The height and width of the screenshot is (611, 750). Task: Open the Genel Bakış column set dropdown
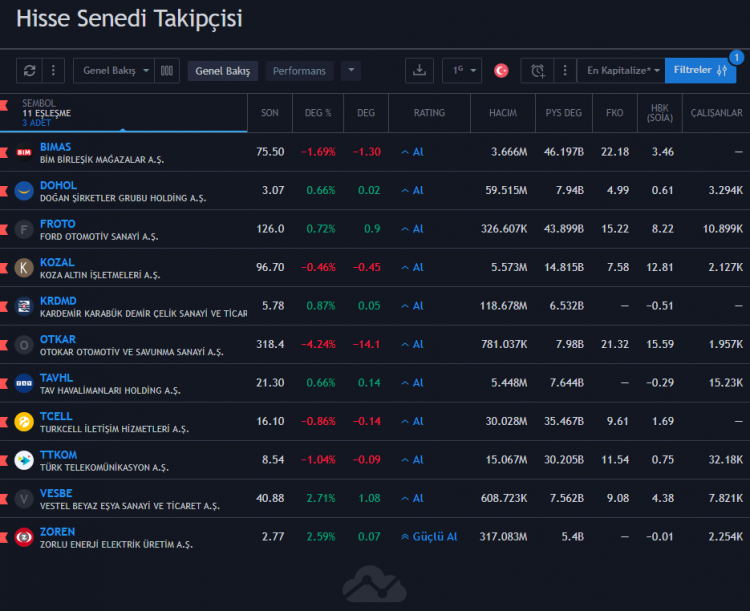pyautogui.click(x=114, y=71)
